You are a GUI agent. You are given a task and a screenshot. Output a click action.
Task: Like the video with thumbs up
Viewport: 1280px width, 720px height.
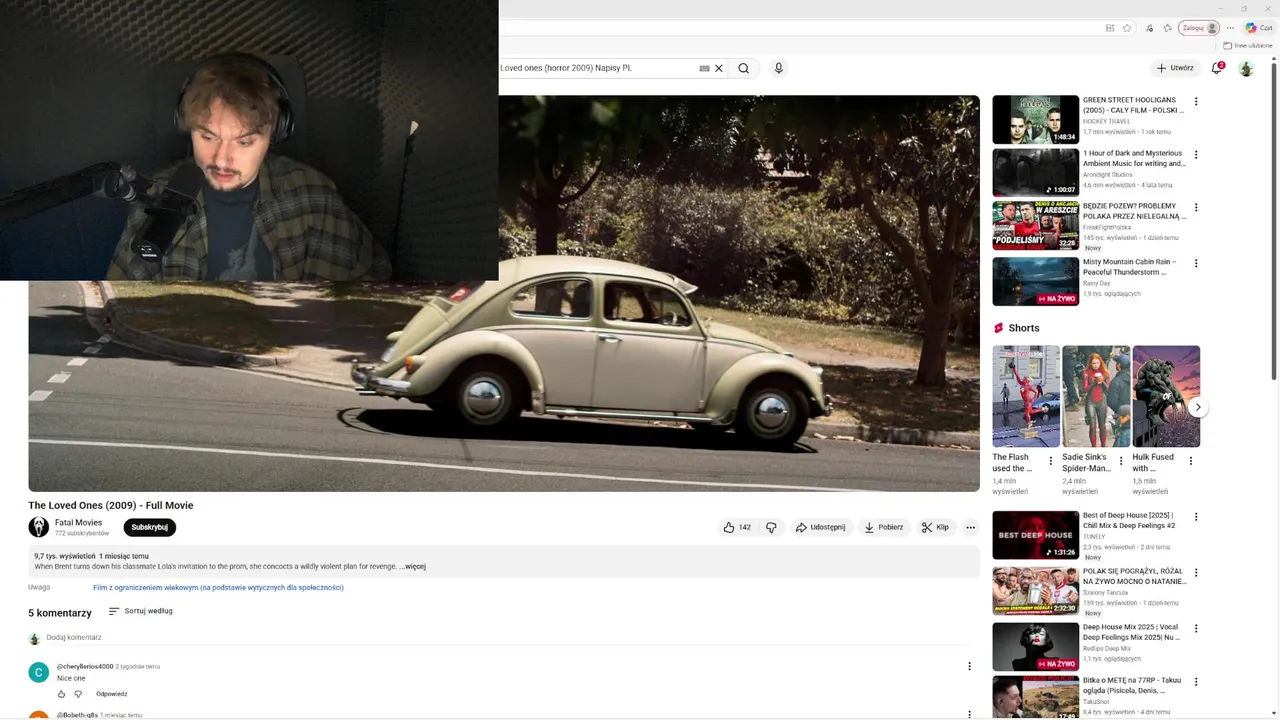click(x=737, y=527)
